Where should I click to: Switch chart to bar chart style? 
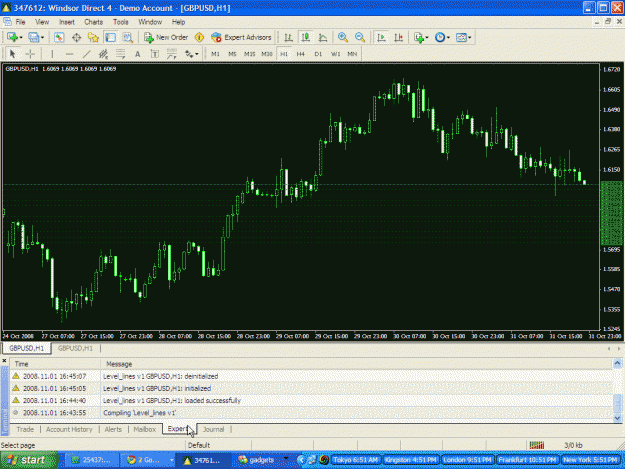click(288, 37)
